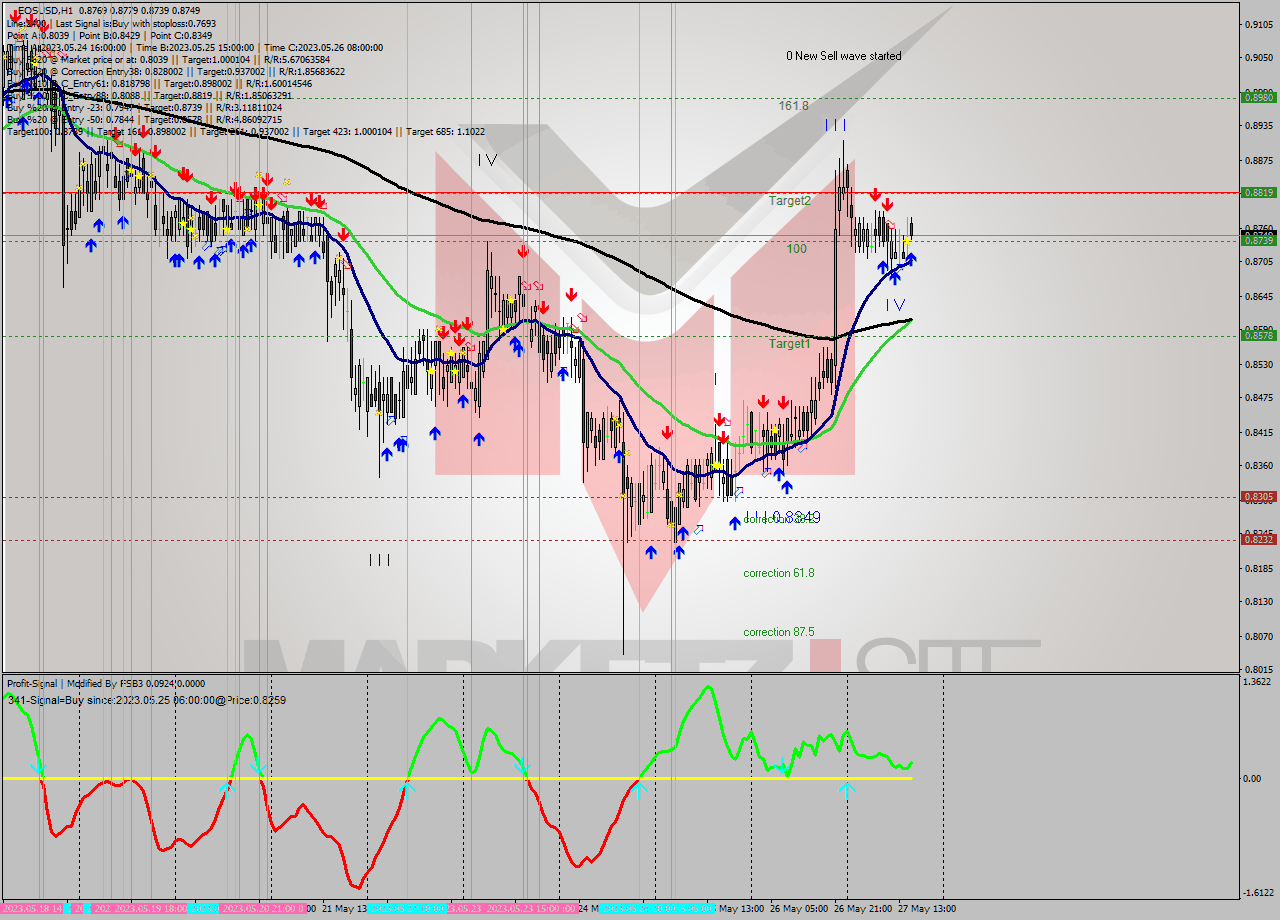This screenshot has width=1280, height=920.
Task: Click the -1.6122 indicator scale value
Action: tap(1256, 893)
